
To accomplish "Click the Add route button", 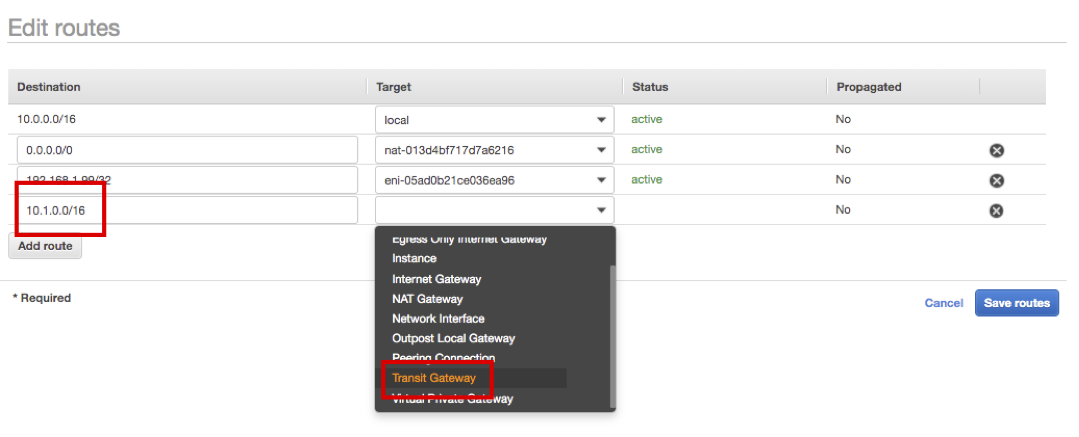I will pos(45,246).
